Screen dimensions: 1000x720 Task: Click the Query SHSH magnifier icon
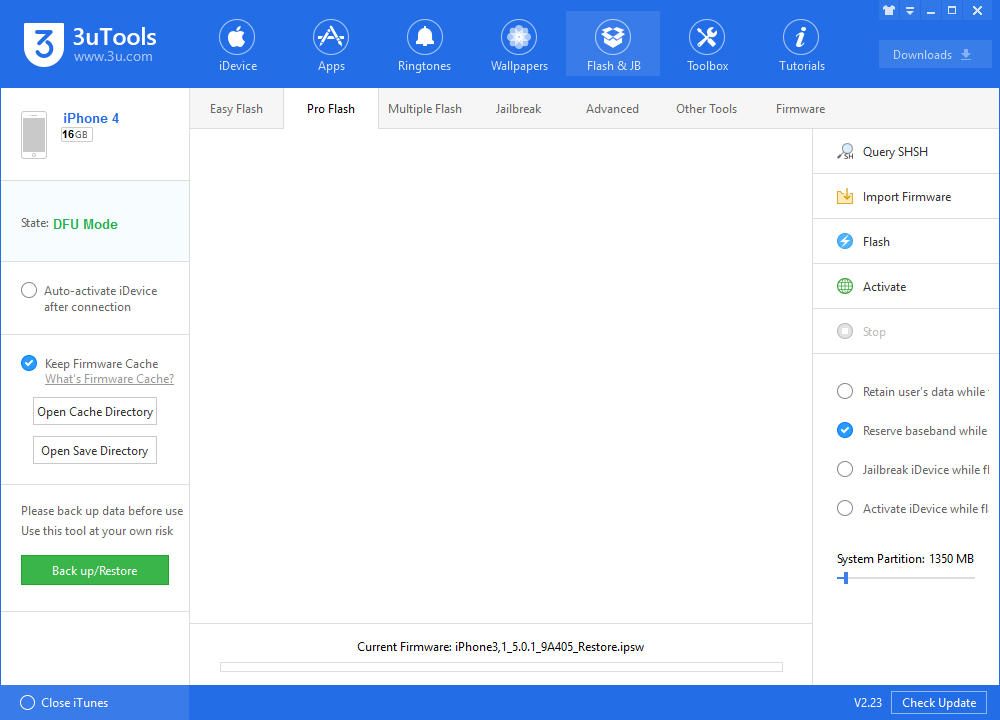pyautogui.click(x=845, y=152)
